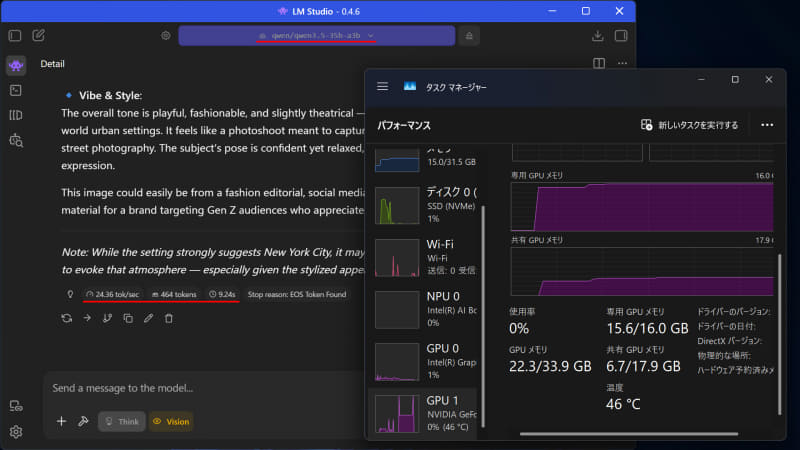Edit the assistant message with the pencil icon
Image resolution: width=800 pixels, height=450 pixels.
[x=148, y=318]
